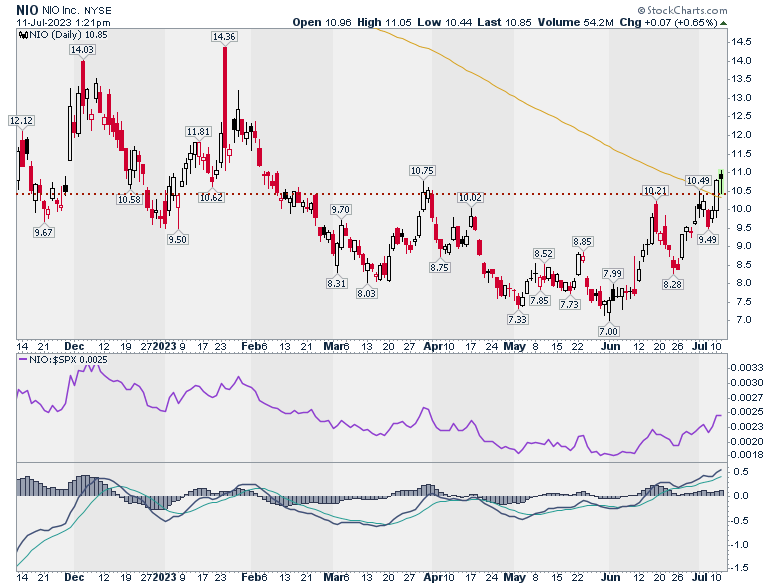Click the 7.33 low price callout
Image resolution: width=780 pixels, height=586 pixels.
(x=517, y=319)
